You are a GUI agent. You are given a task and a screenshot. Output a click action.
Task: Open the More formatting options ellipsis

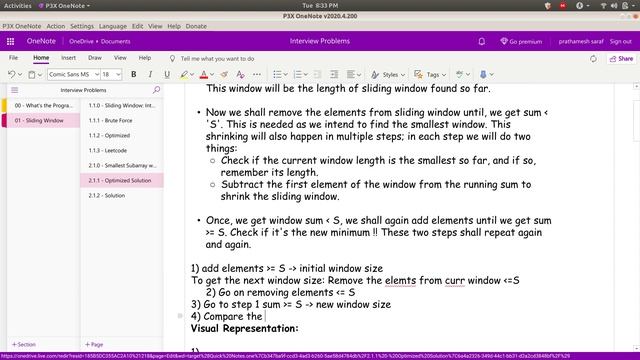coord(257,74)
